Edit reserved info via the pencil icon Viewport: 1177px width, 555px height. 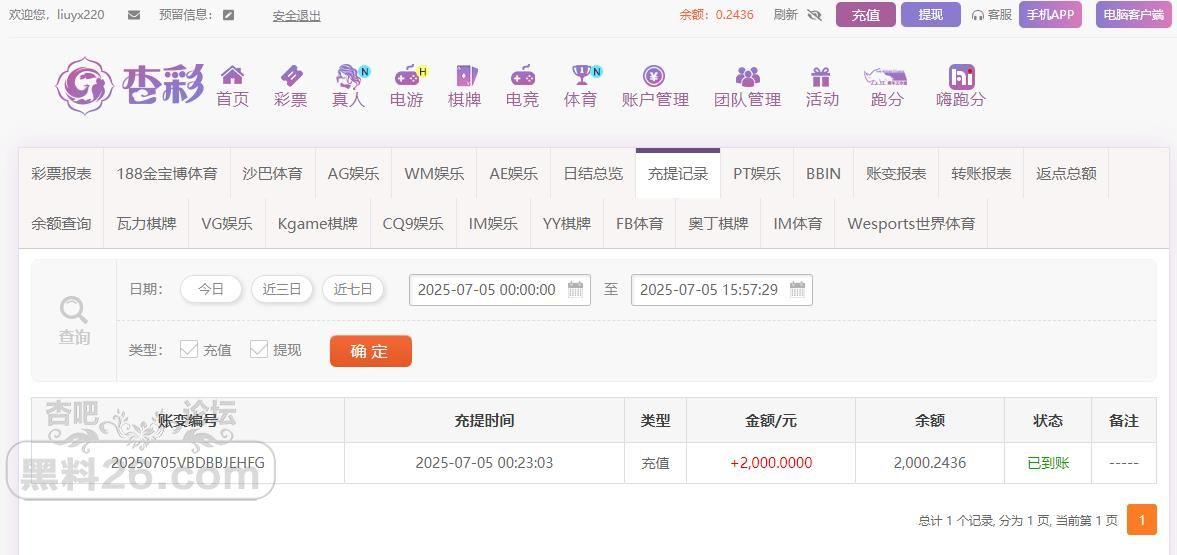tap(229, 15)
